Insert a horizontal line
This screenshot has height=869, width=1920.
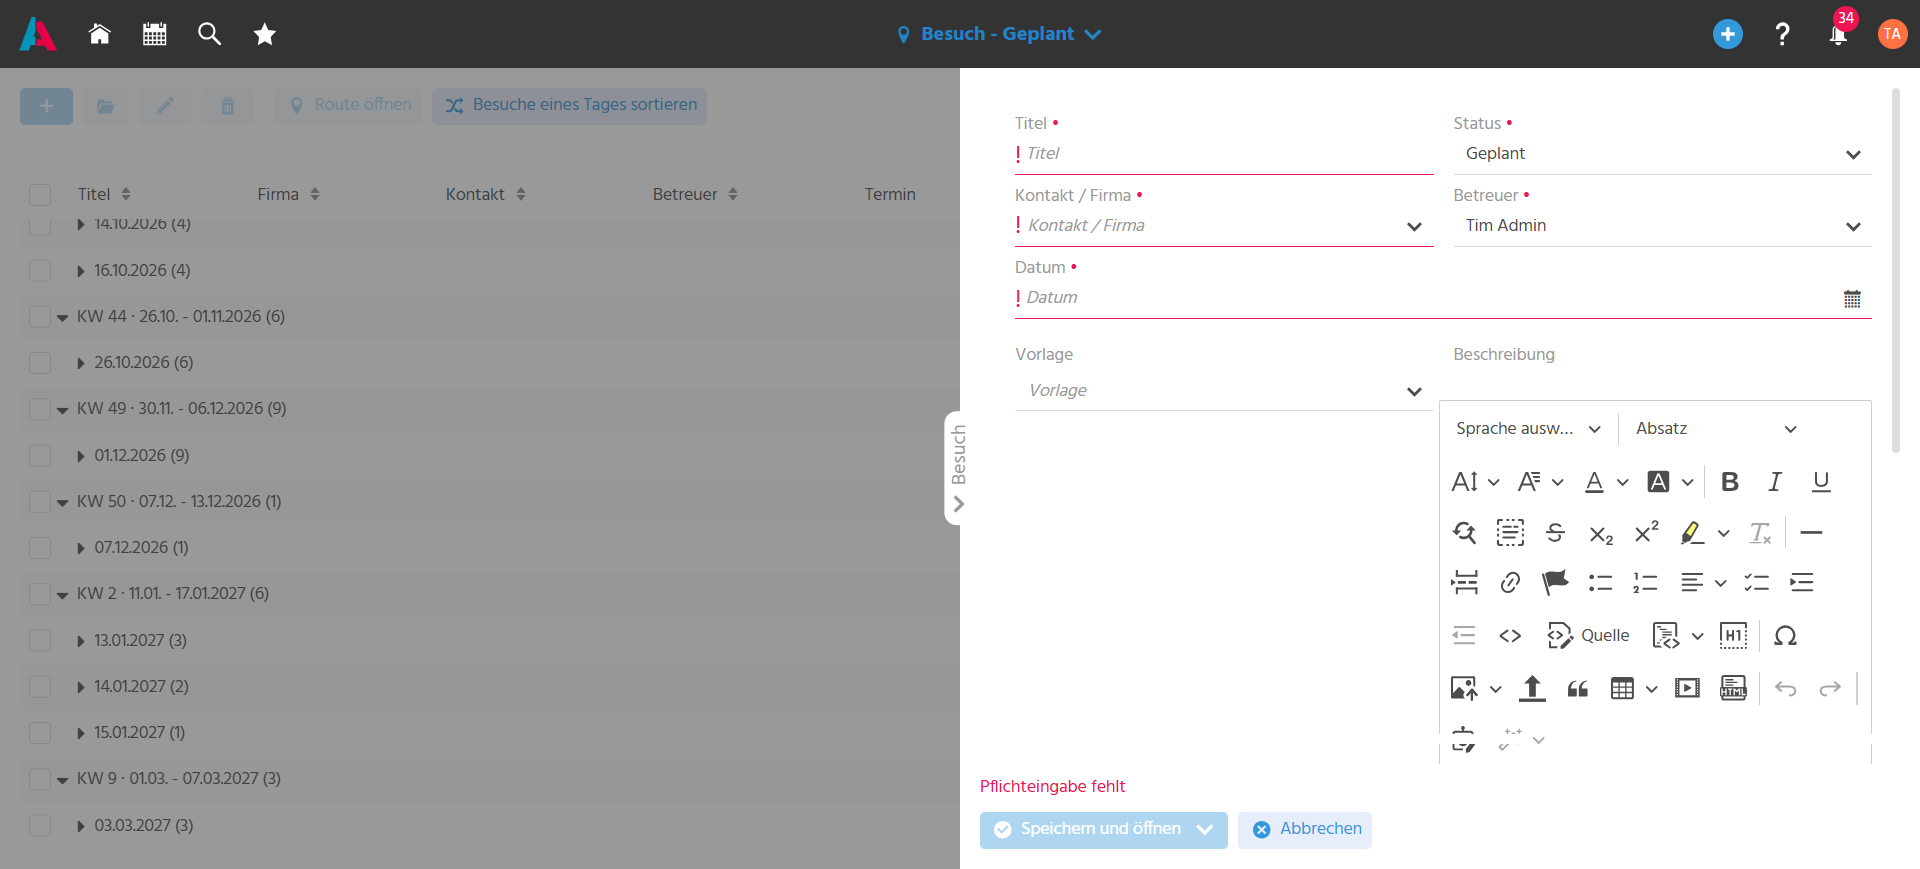coord(1811,533)
